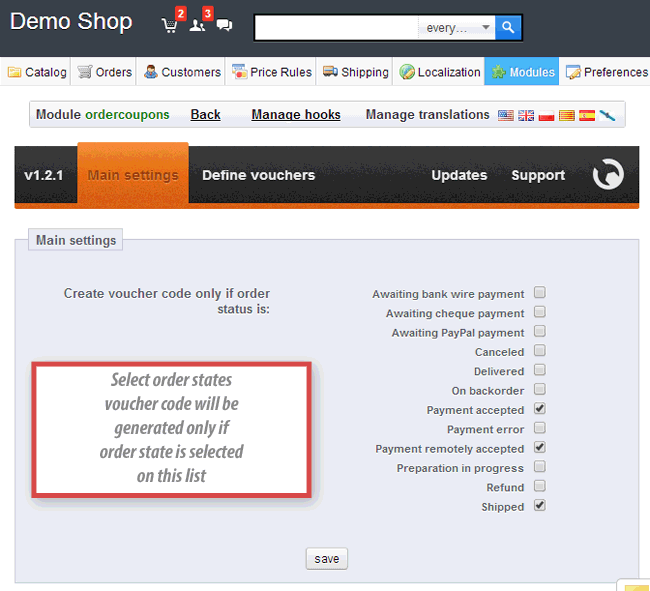Click 'Create voucher code only if order status is:' label

point(167,301)
